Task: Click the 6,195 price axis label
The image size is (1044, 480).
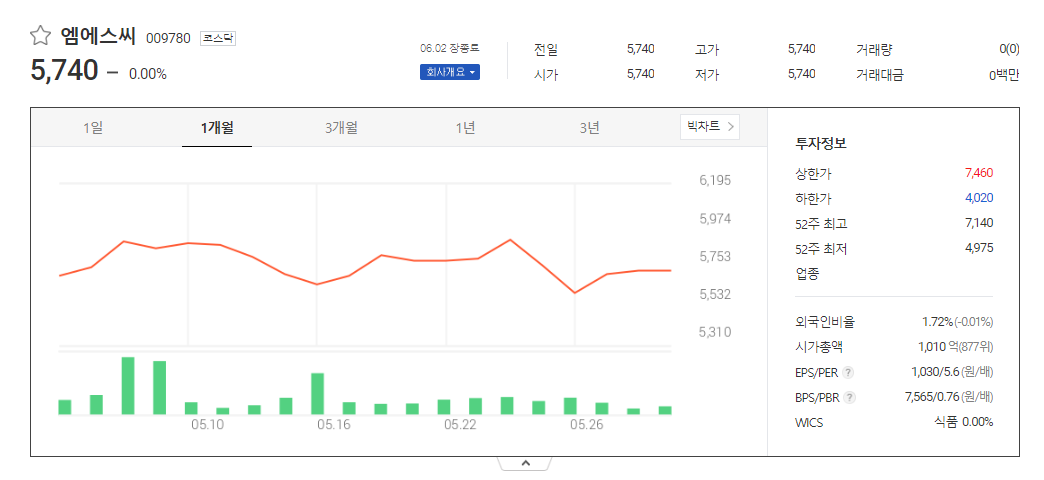Action: pos(715,180)
